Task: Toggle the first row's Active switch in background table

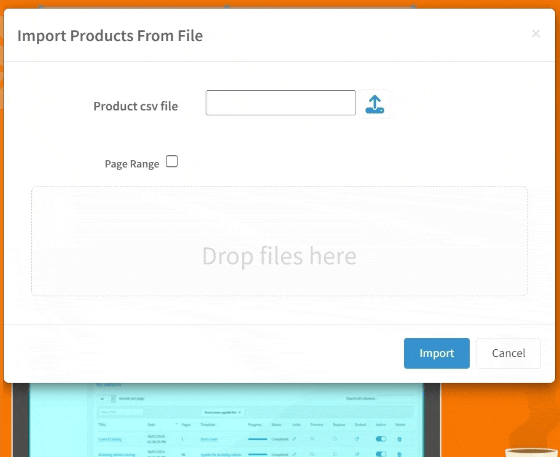Action: click(381, 439)
